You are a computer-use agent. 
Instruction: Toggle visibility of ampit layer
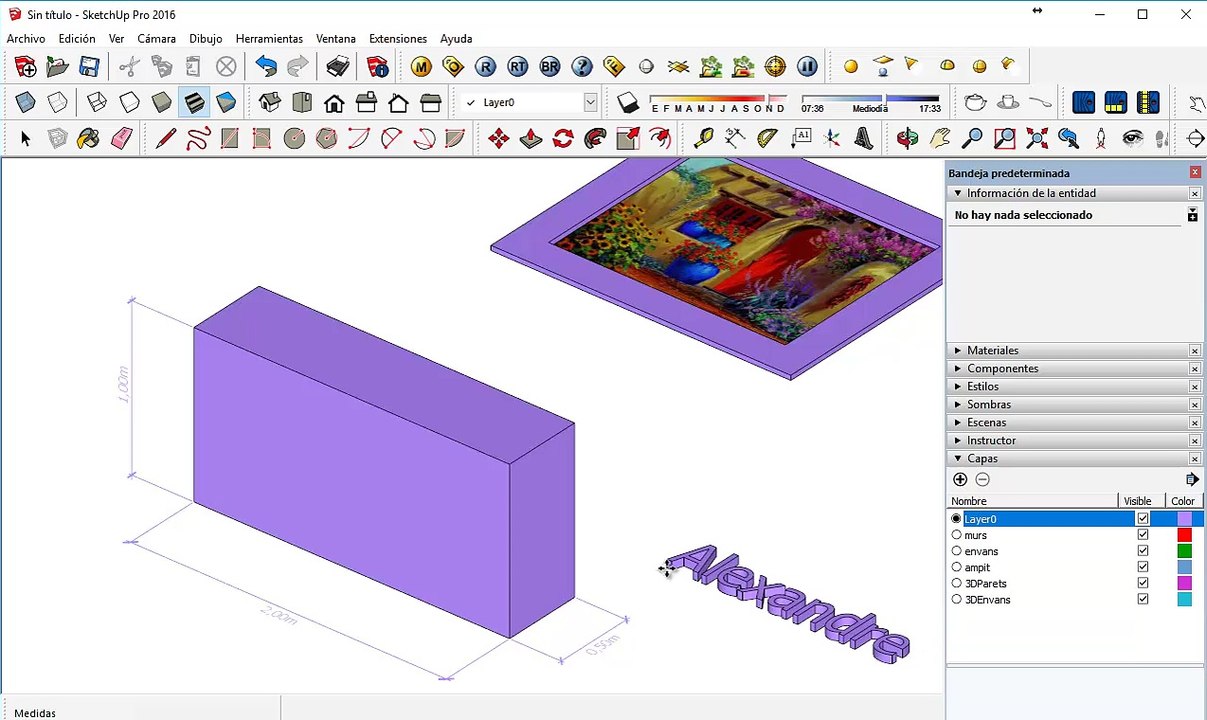pos(1143,567)
